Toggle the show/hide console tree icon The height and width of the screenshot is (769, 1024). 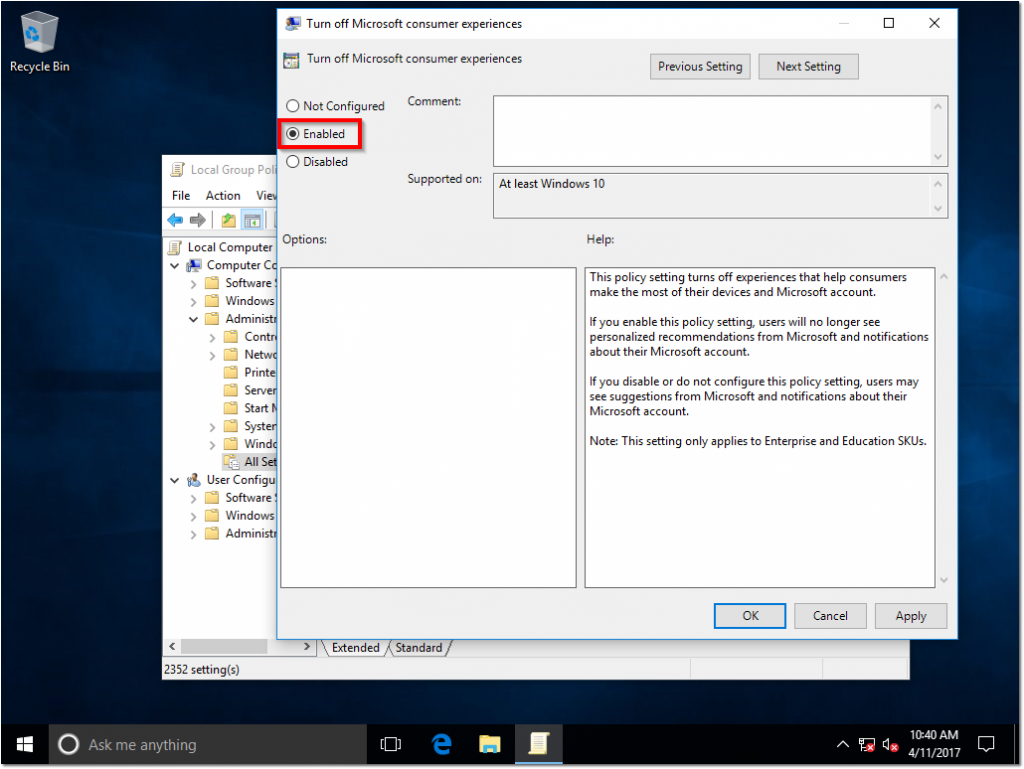[252, 220]
